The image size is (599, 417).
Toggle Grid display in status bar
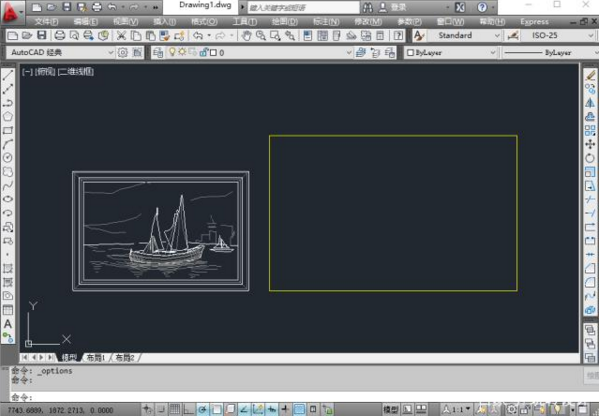coord(175,409)
